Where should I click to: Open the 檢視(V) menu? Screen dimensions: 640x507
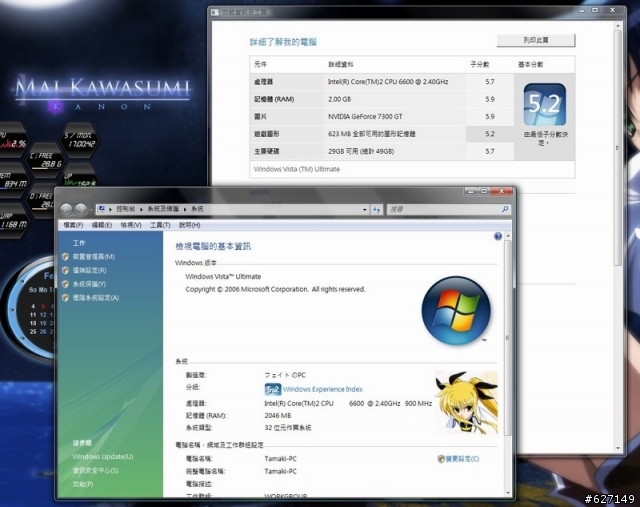131,225
